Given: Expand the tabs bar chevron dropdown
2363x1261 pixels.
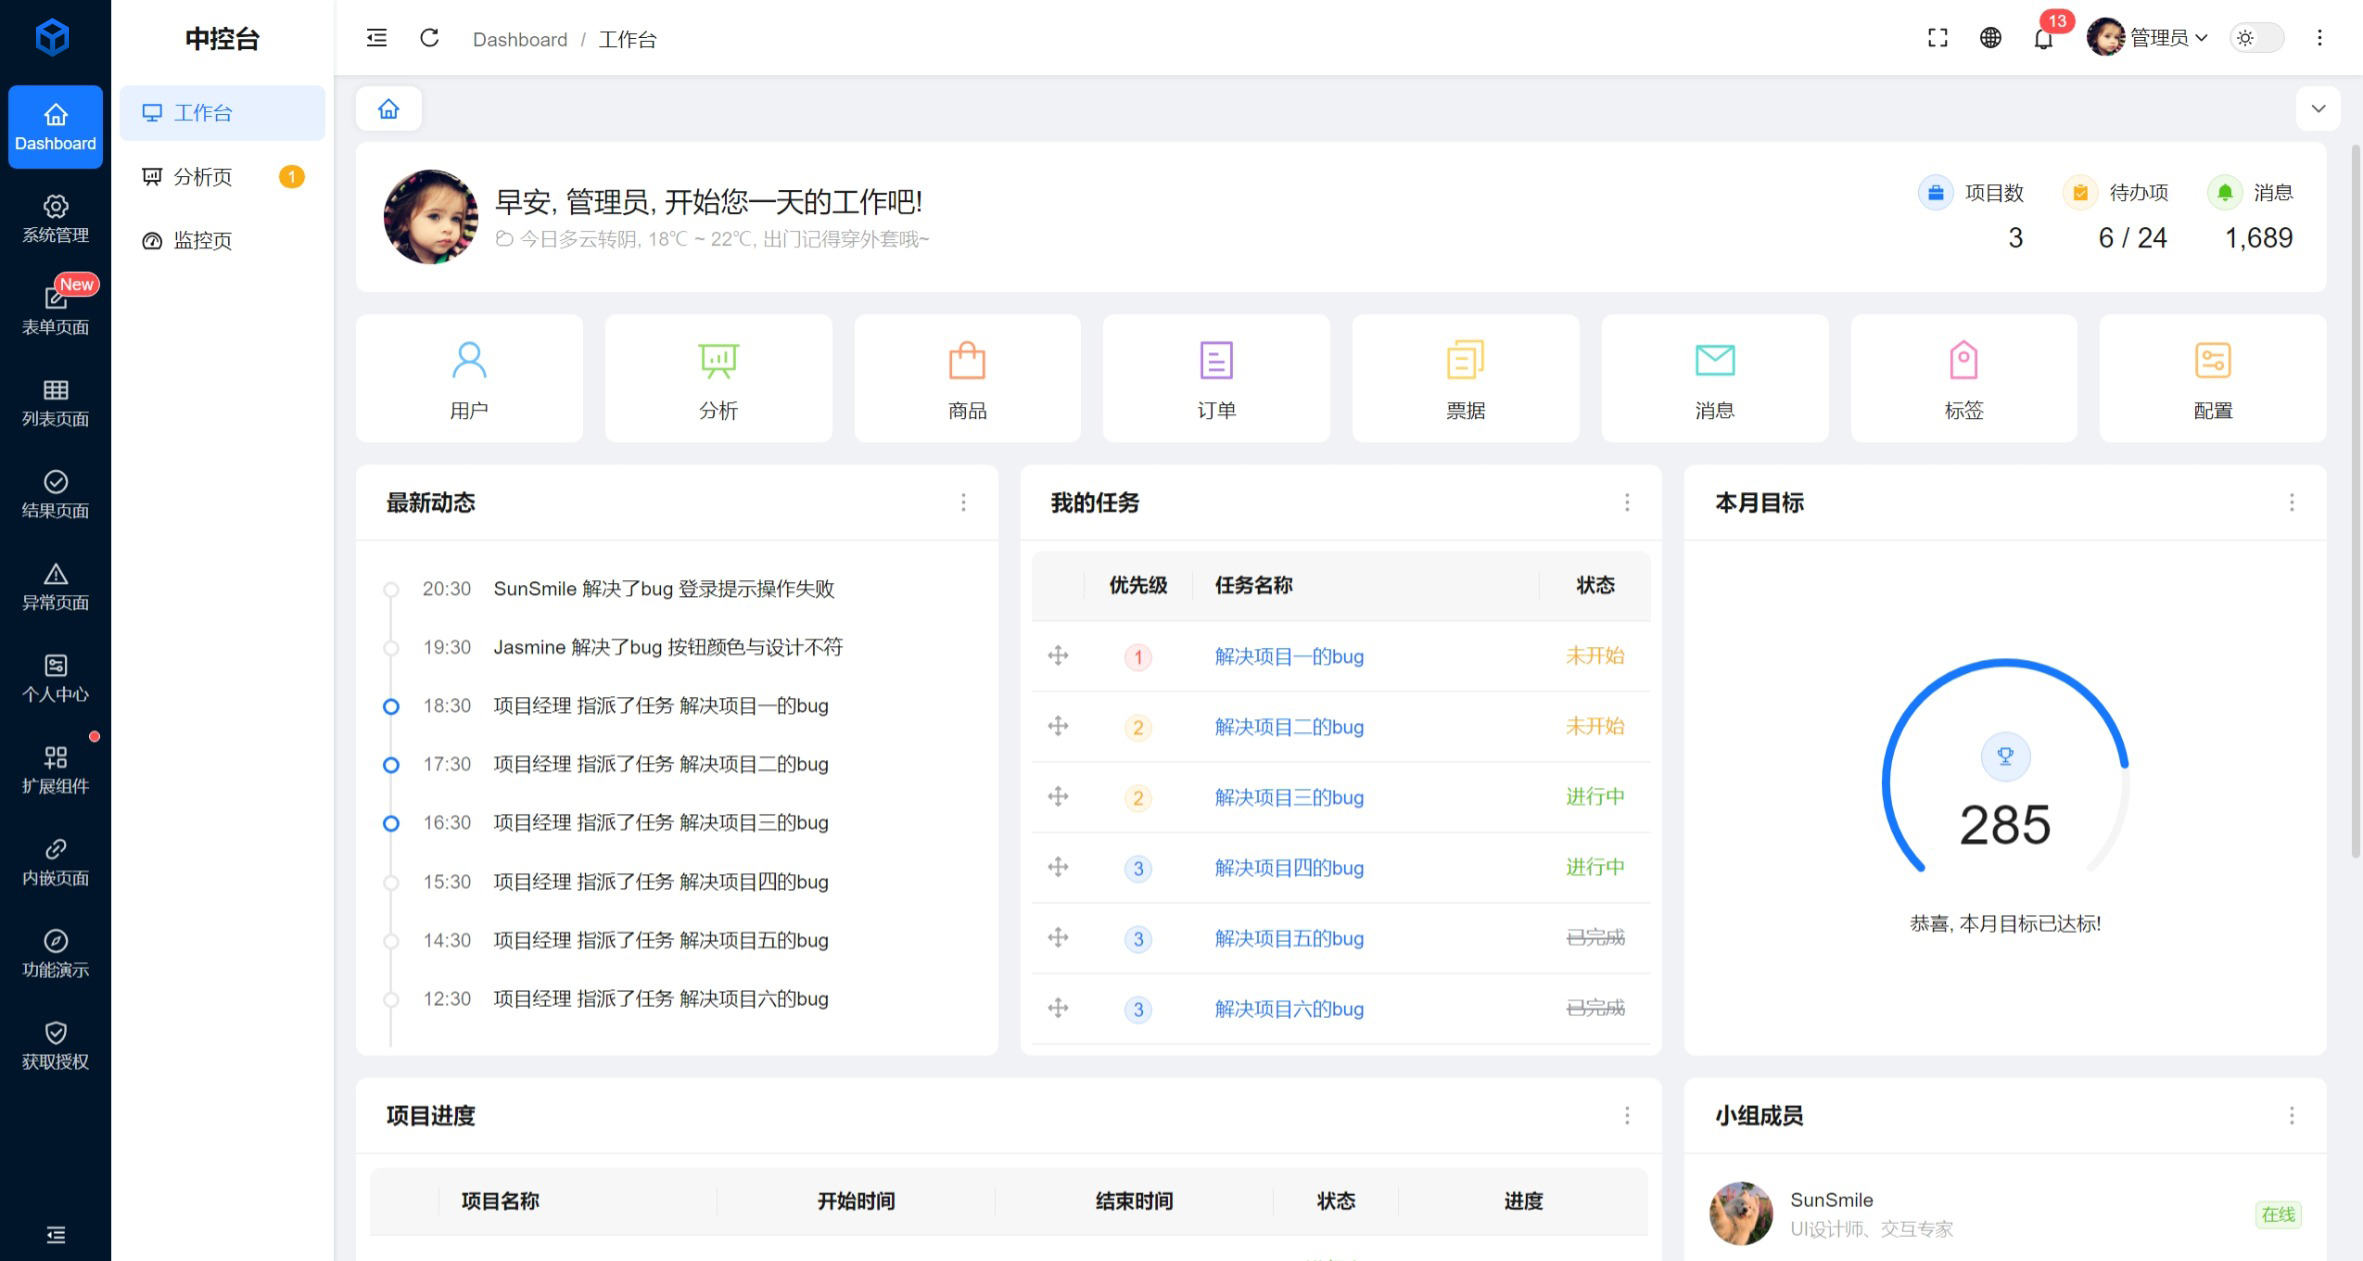Looking at the screenshot, I should pos(2318,109).
